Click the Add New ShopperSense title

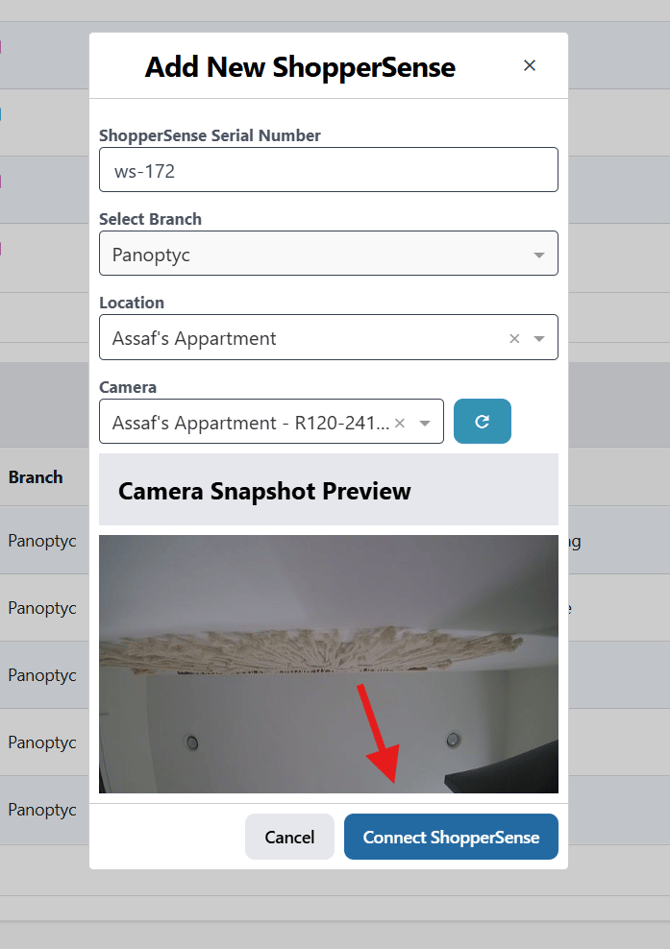tap(300, 67)
